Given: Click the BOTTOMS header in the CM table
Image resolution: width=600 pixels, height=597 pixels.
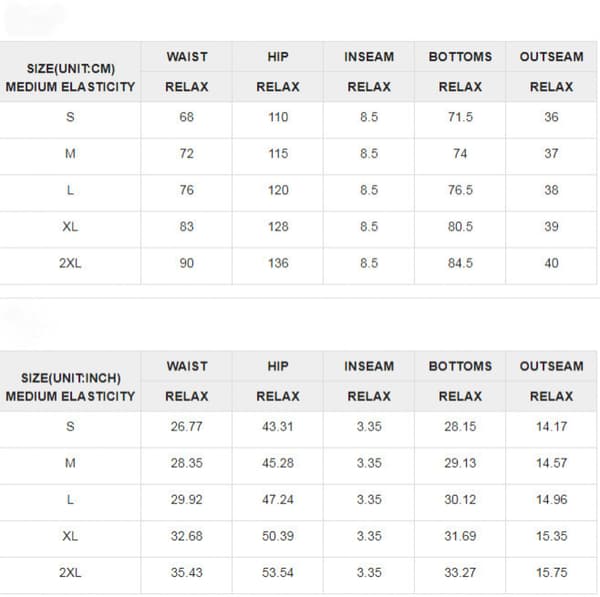Looking at the screenshot, I should click(460, 57).
